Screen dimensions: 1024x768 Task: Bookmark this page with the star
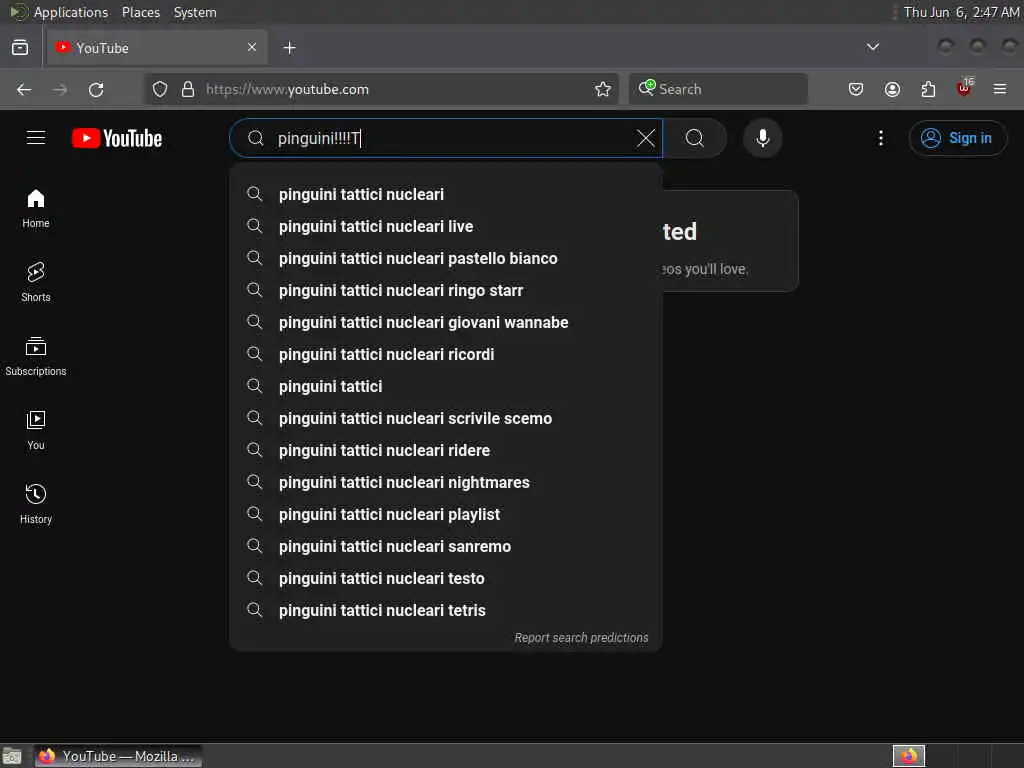[x=603, y=89]
